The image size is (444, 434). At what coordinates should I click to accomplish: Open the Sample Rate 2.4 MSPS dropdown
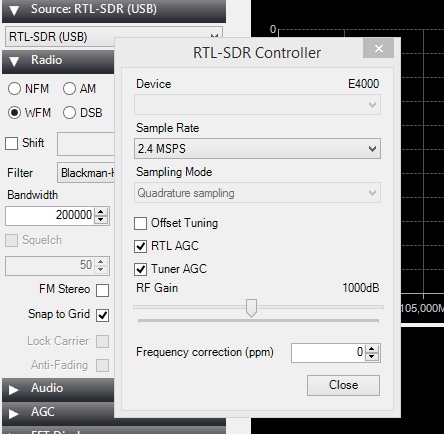coord(257,149)
